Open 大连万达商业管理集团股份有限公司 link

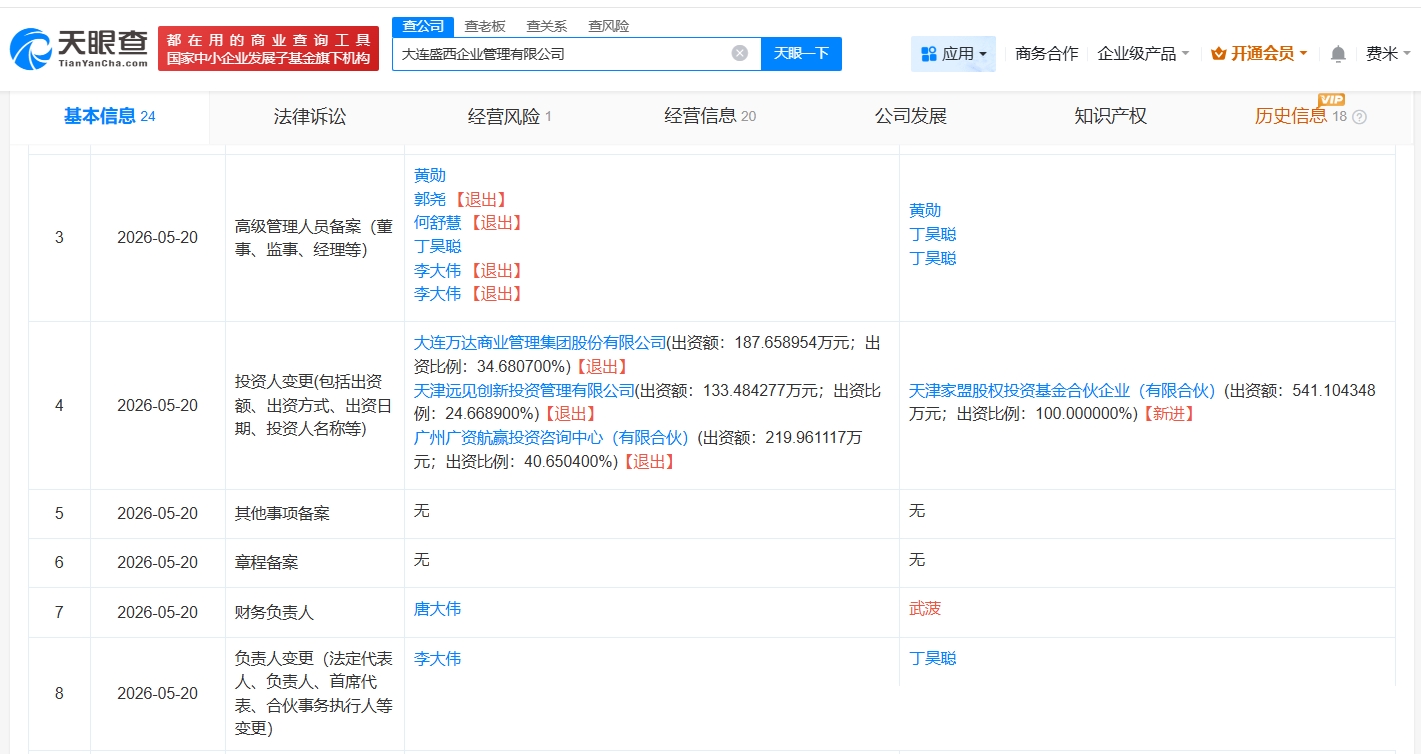[x=540, y=342]
